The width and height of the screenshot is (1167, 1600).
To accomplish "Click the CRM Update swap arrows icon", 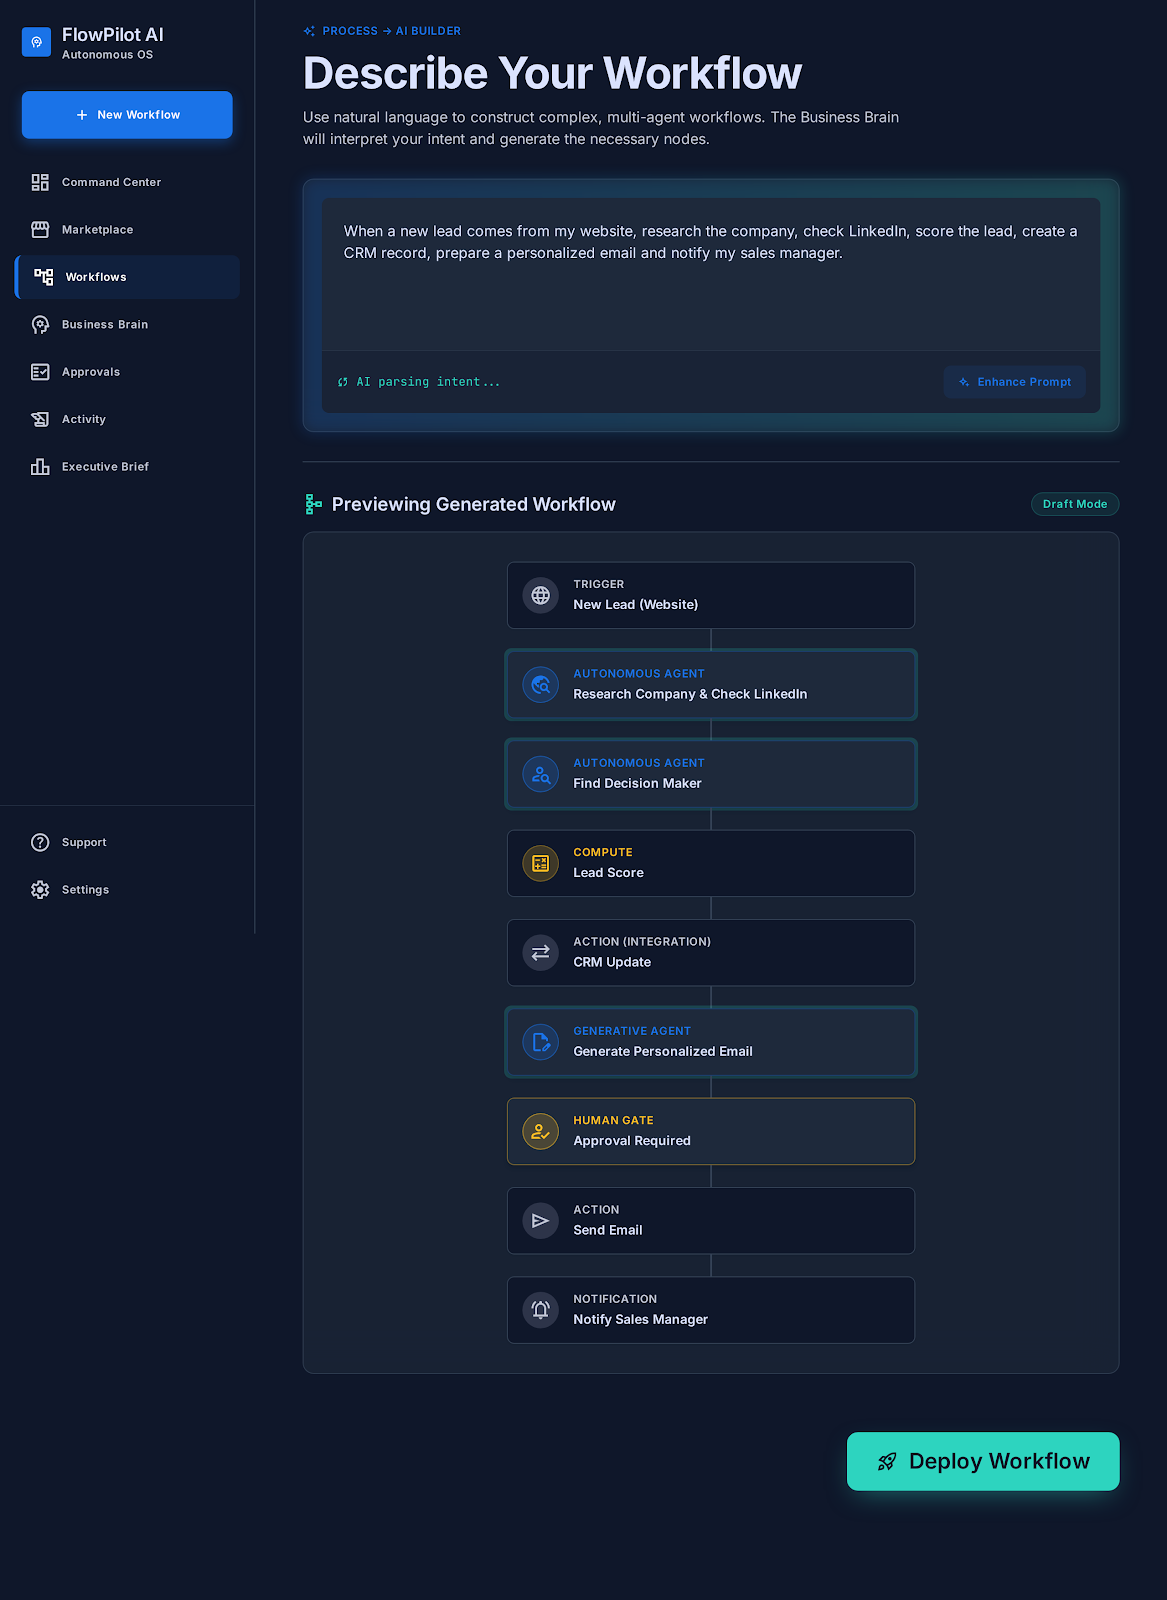I will pos(541,953).
